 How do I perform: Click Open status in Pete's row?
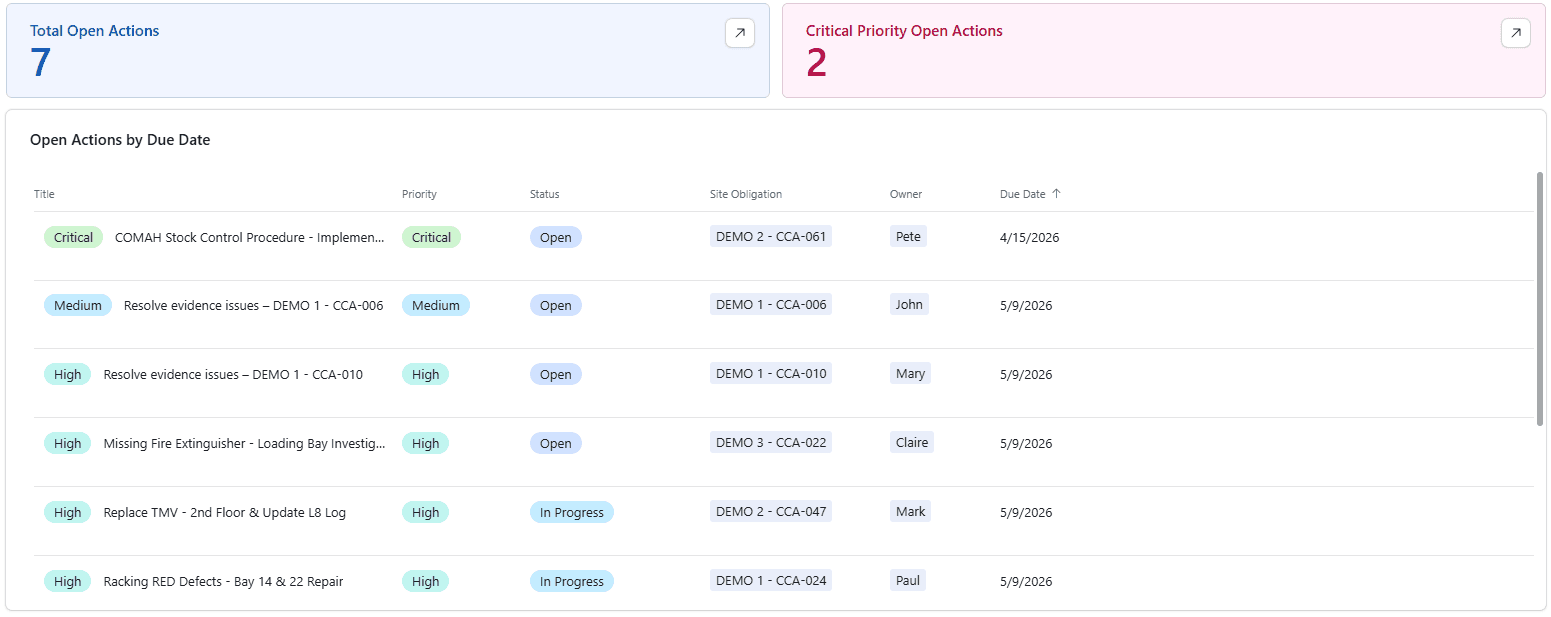[556, 237]
